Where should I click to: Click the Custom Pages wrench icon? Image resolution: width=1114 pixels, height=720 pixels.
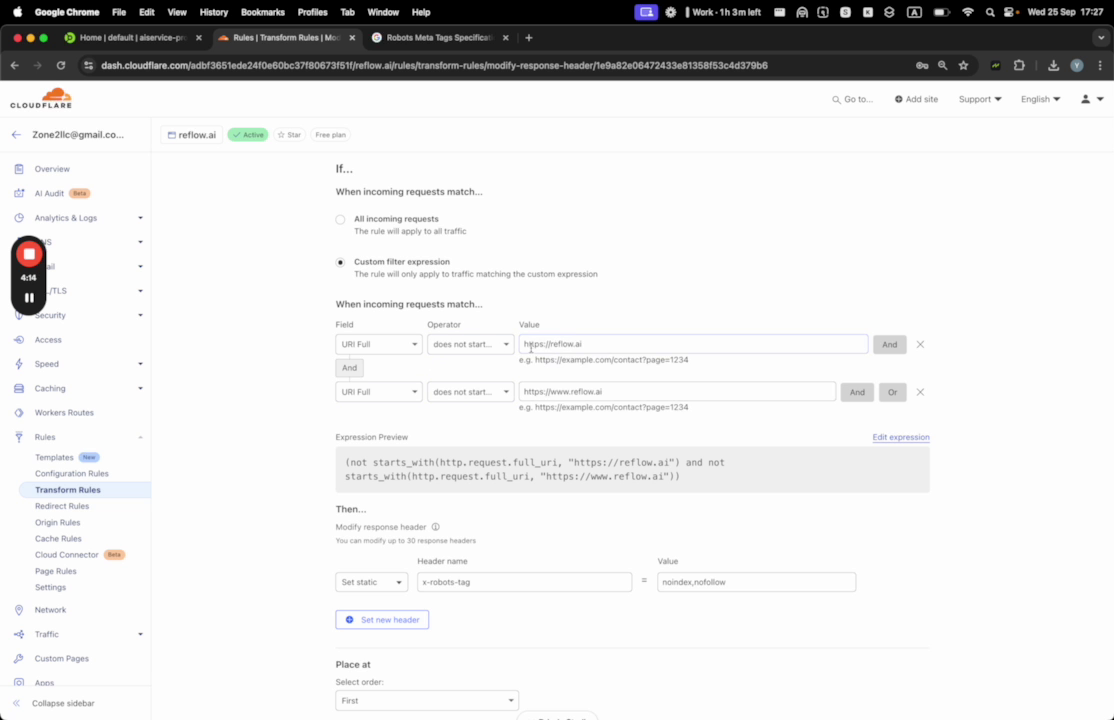point(19,659)
